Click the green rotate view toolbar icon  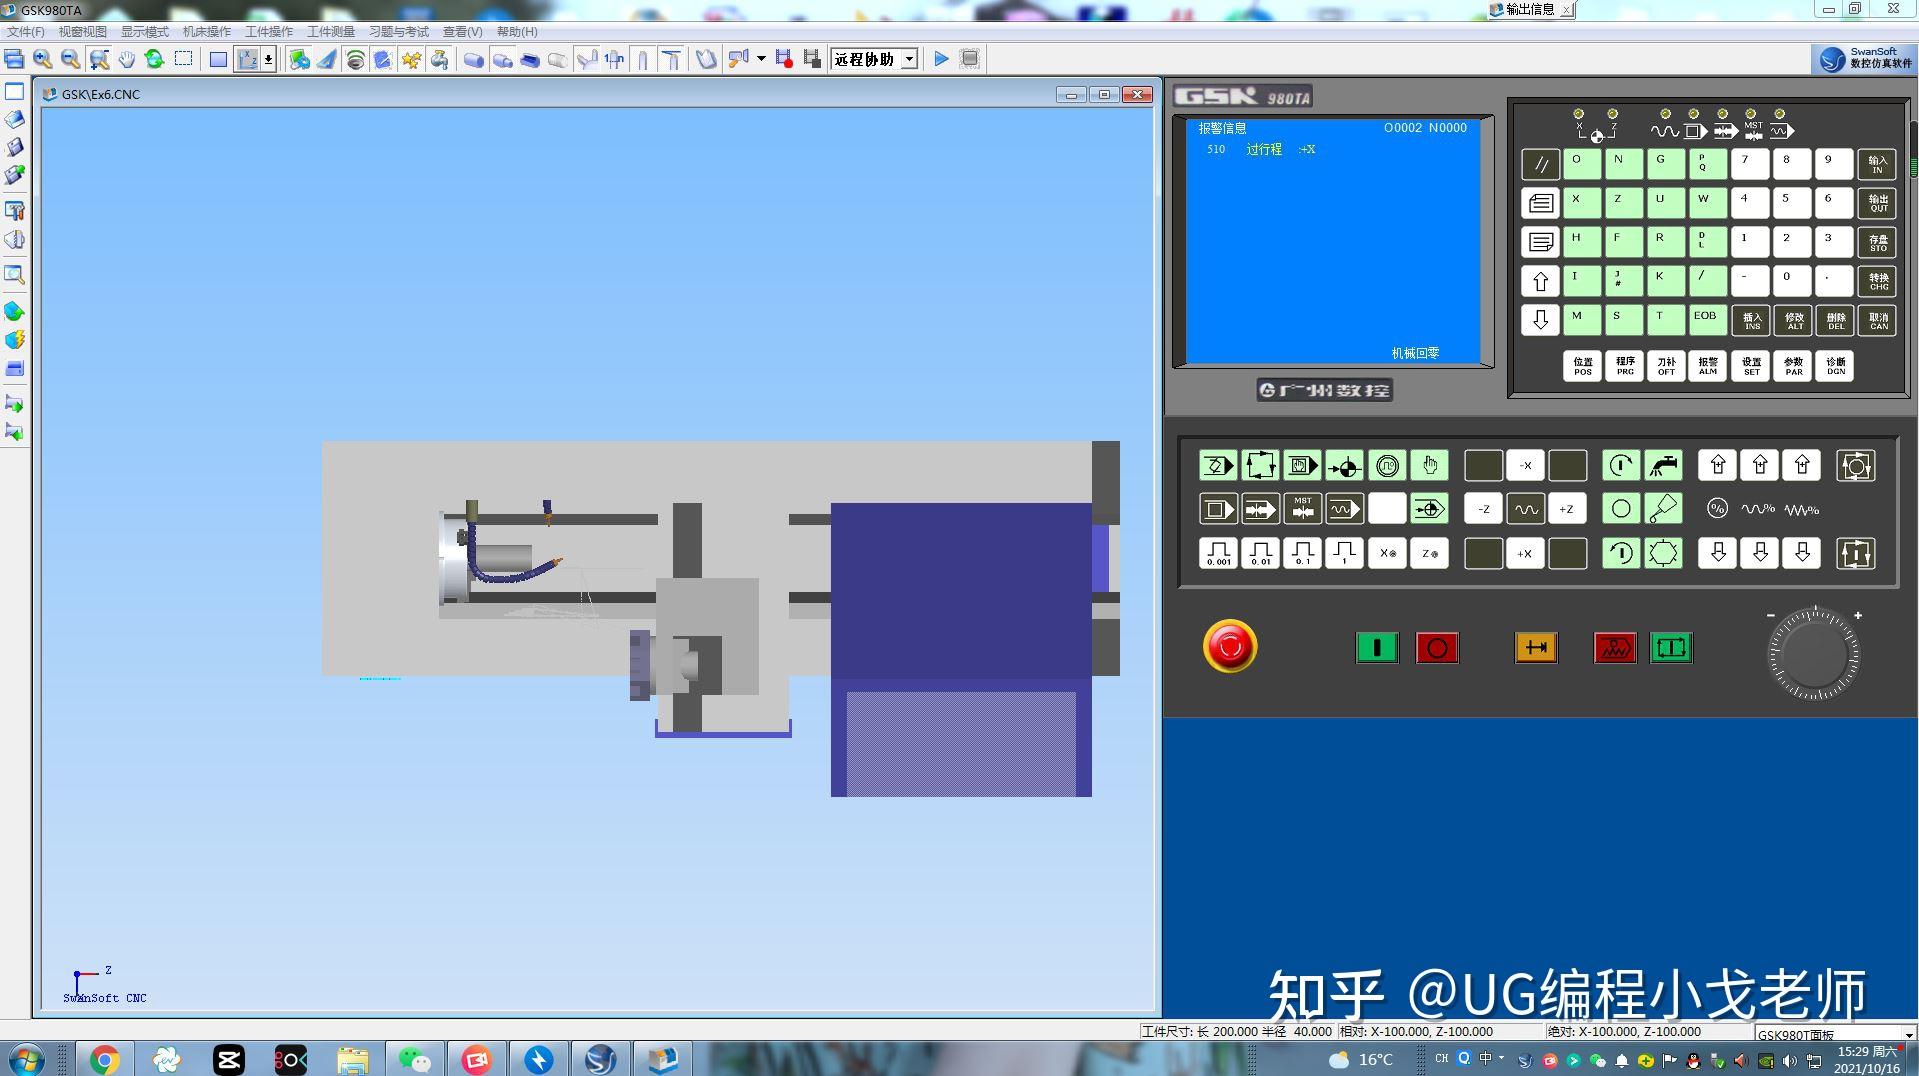(155, 59)
